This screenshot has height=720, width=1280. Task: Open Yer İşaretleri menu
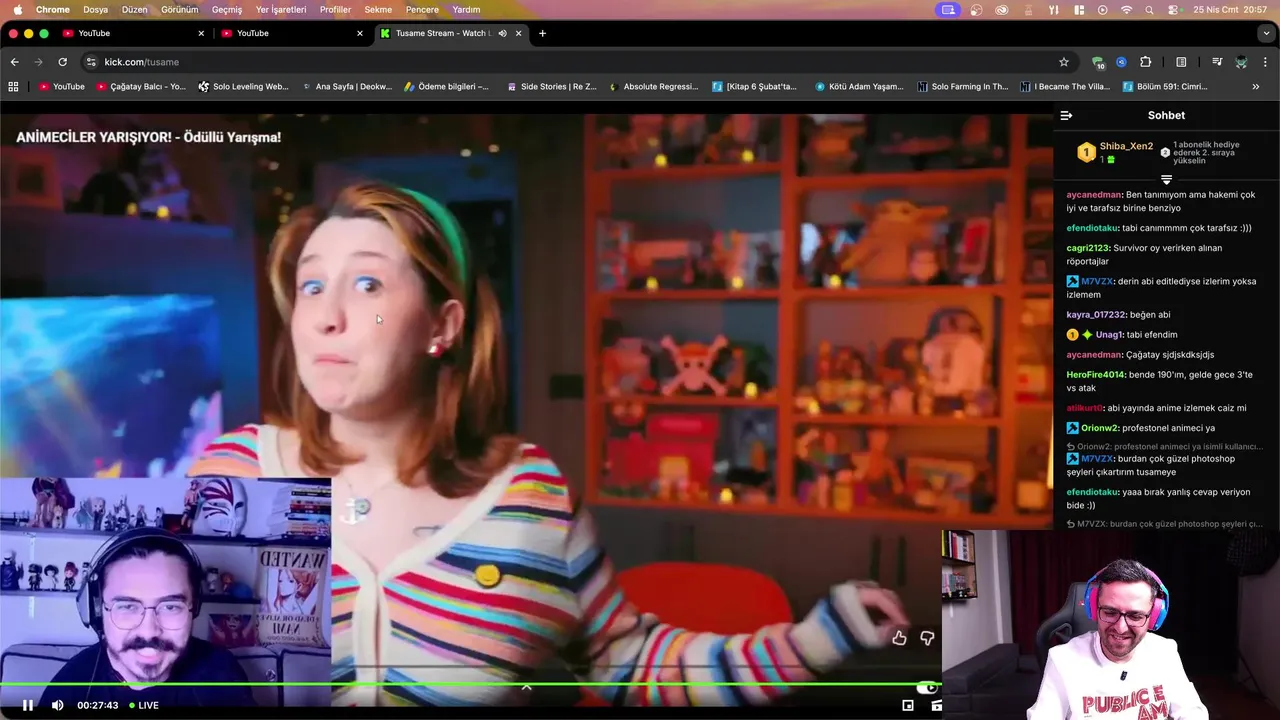click(281, 10)
